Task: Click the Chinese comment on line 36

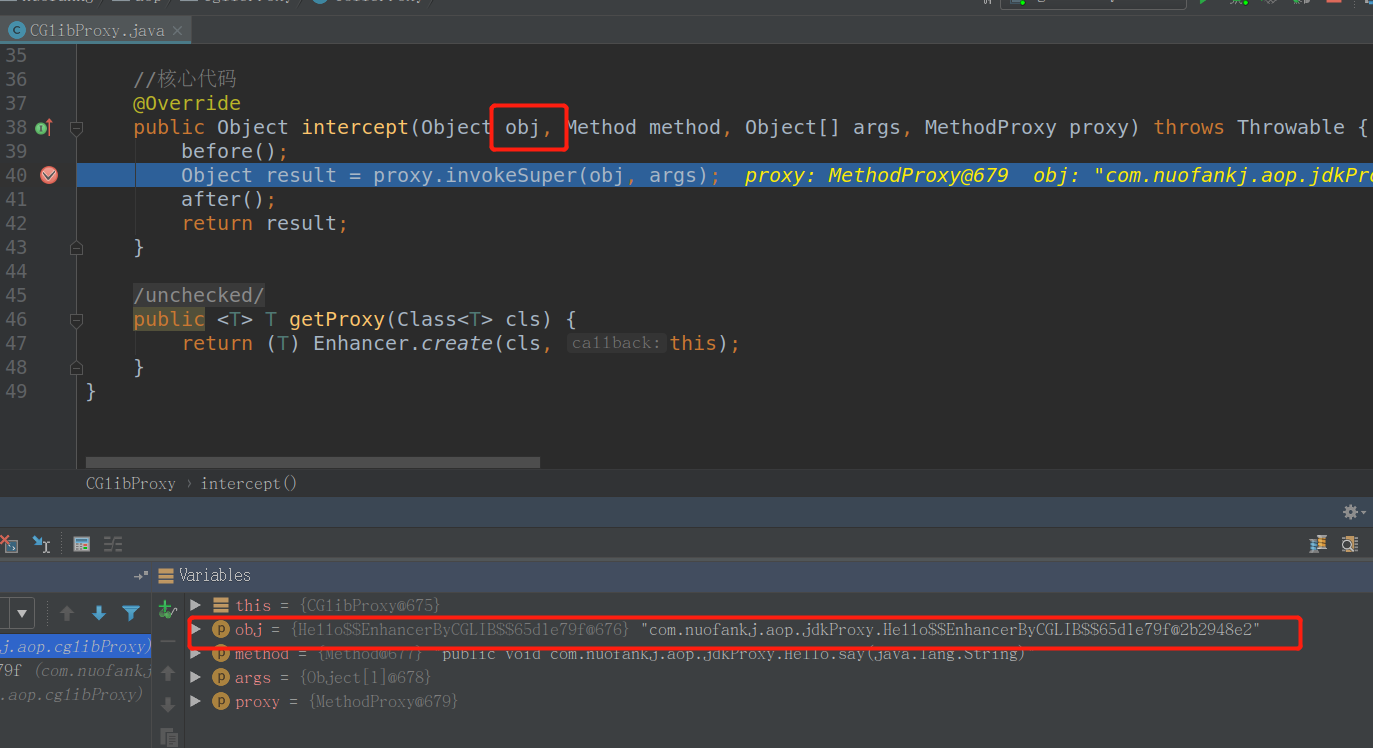Action: (x=185, y=79)
